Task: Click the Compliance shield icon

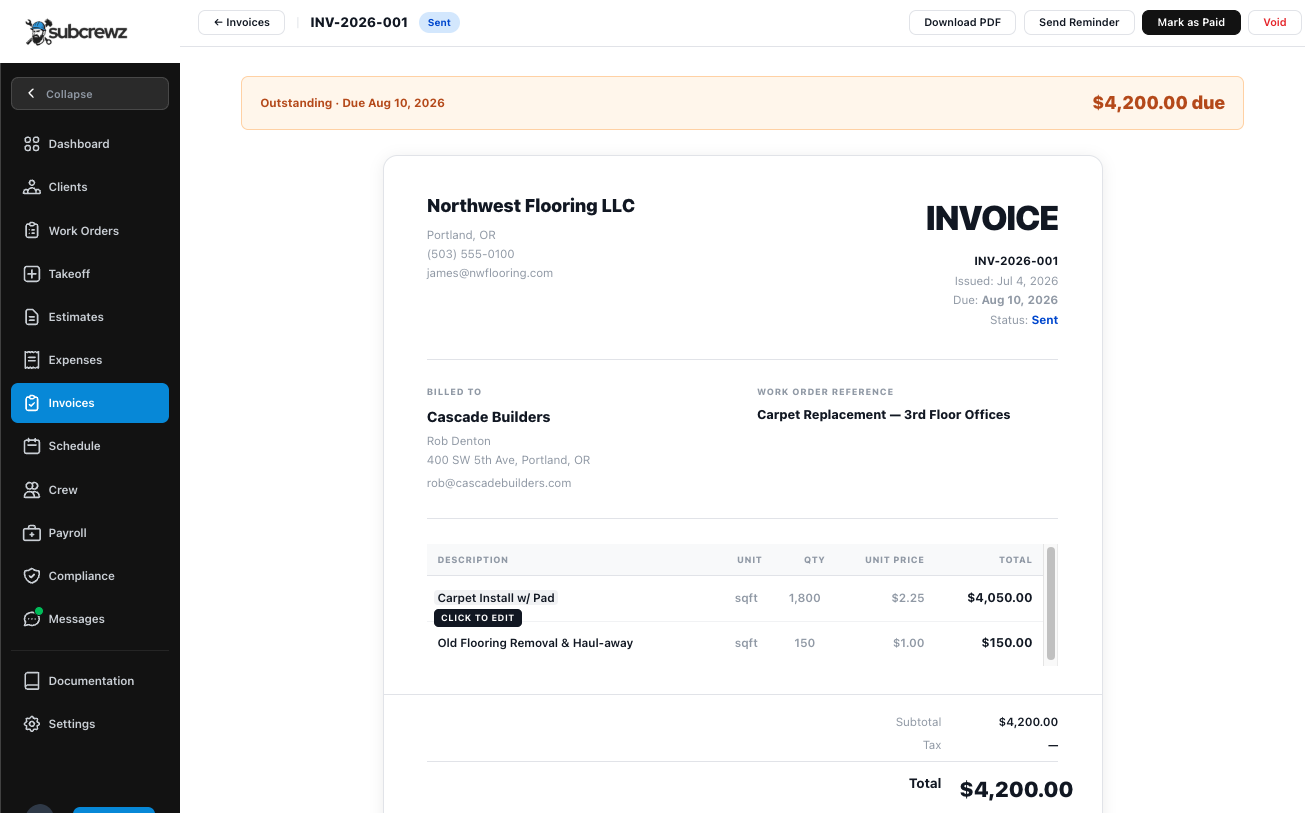Action: [x=32, y=576]
